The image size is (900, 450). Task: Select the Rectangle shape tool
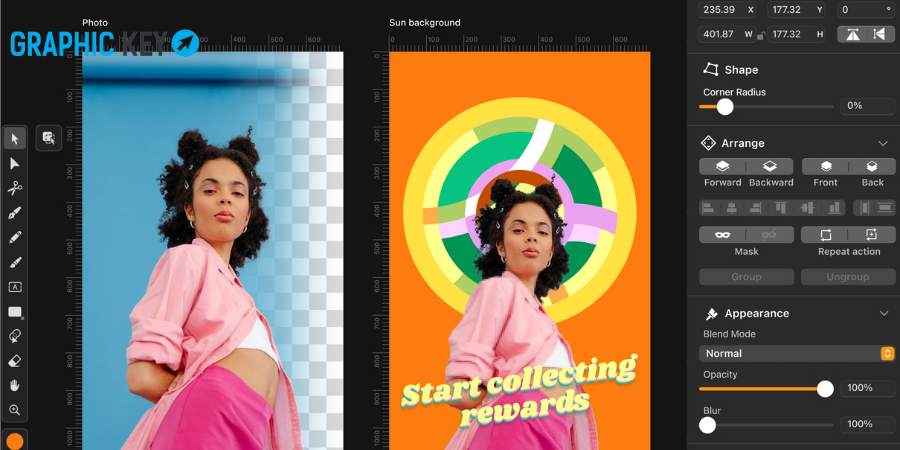[x=14, y=312]
